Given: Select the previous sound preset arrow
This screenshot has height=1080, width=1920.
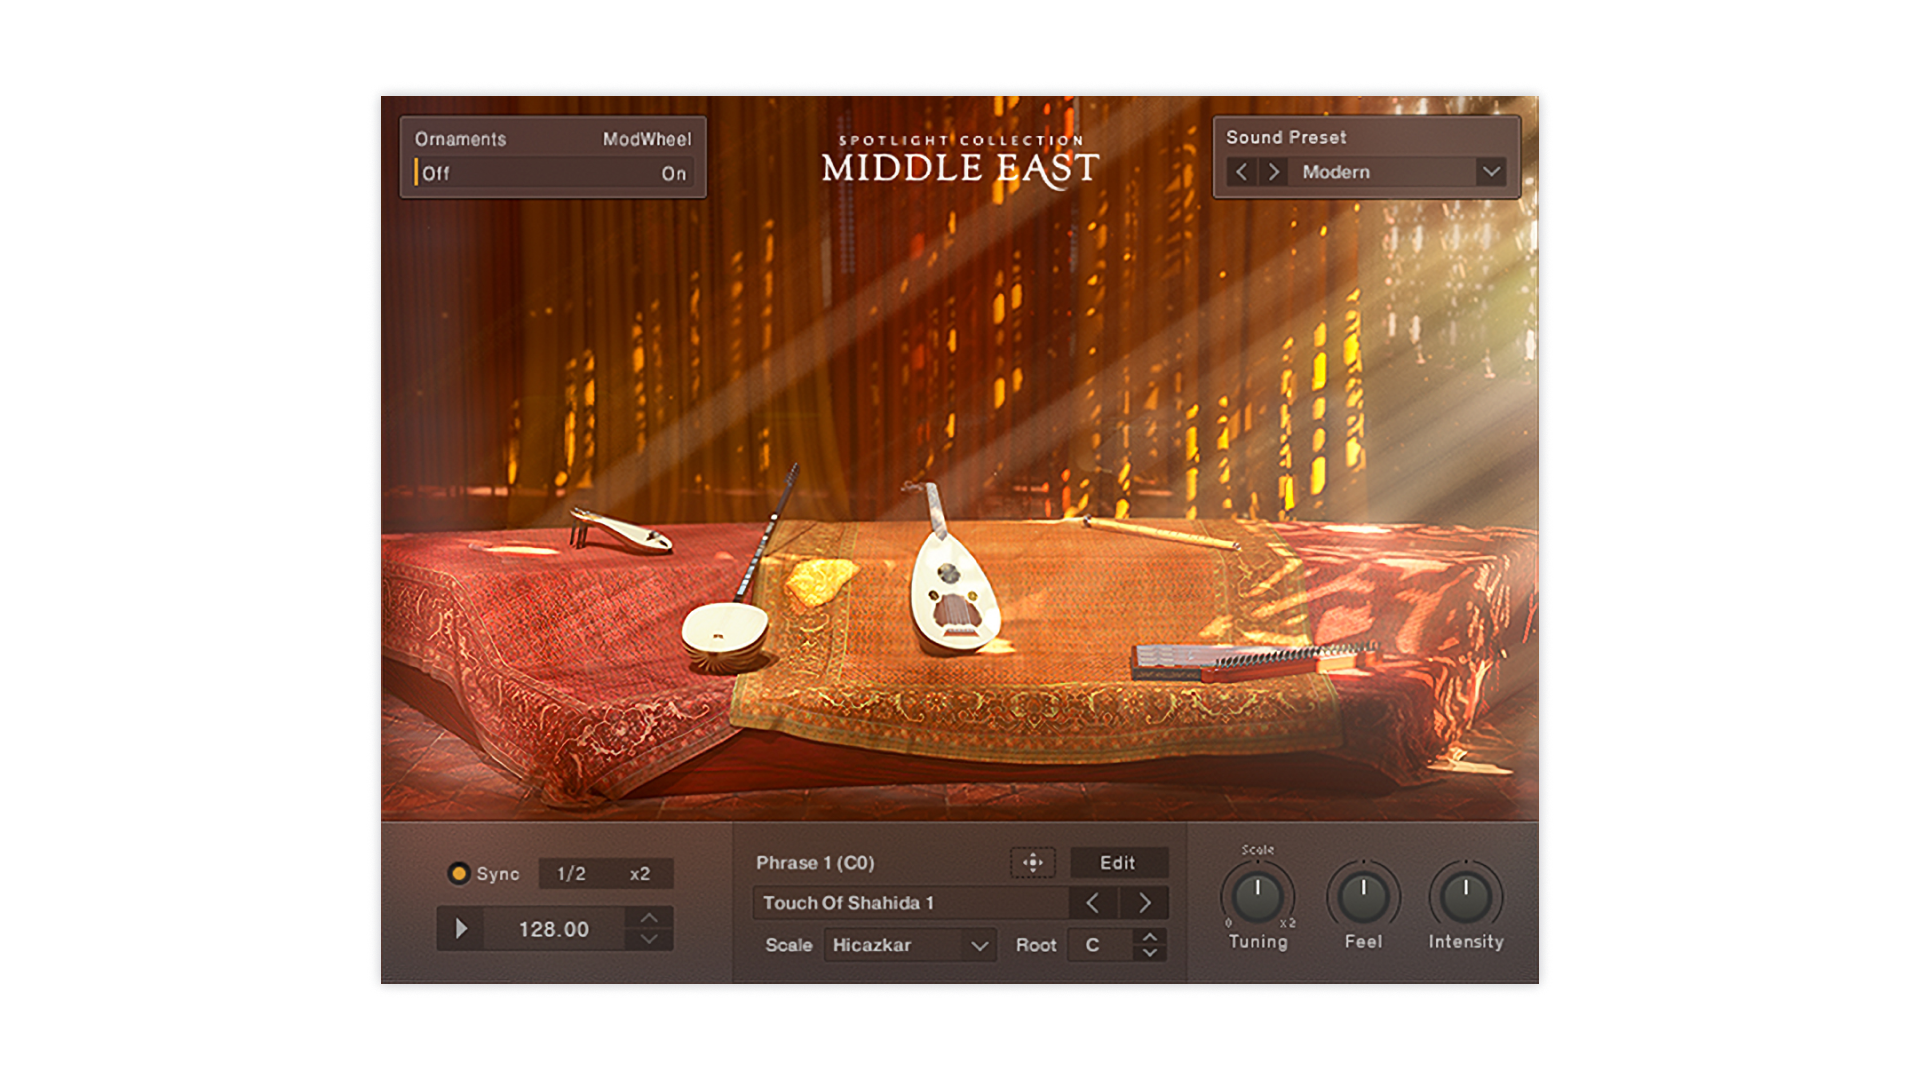Looking at the screenshot, I should [x=1241, y=172].
